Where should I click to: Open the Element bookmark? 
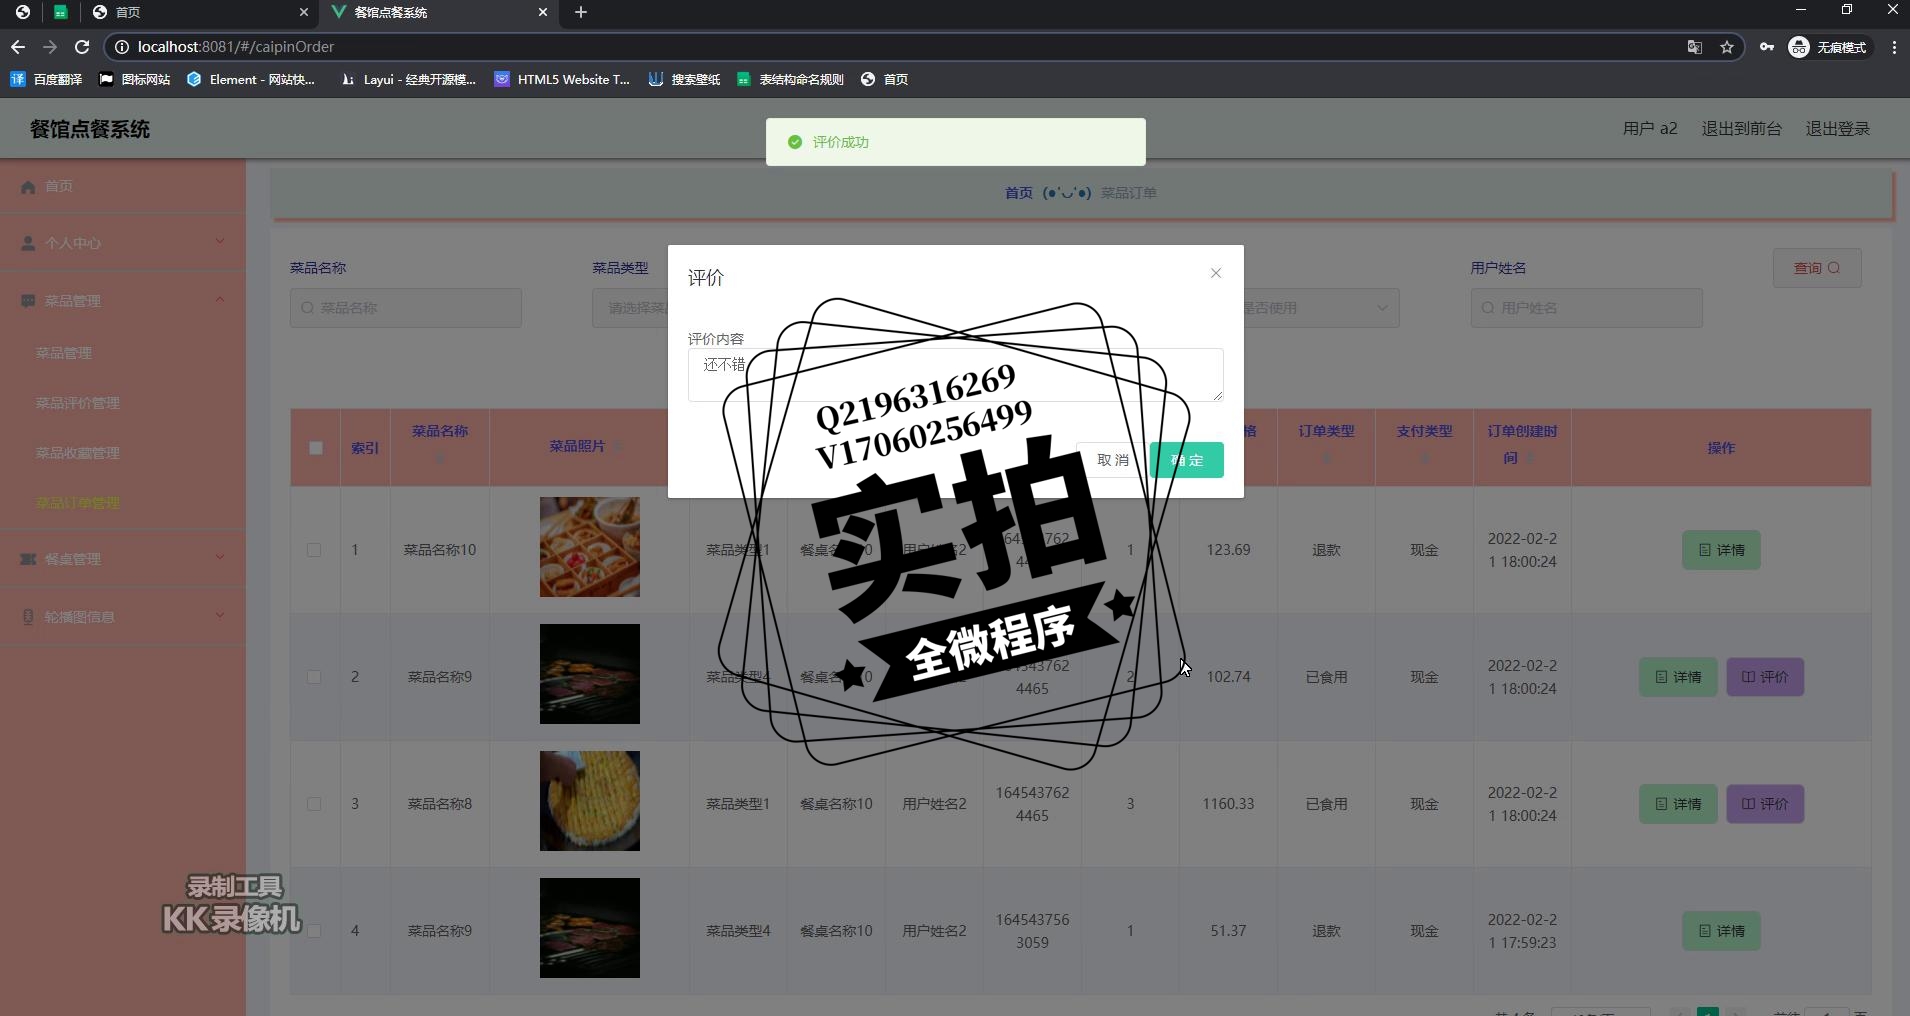tap(251, 79)
